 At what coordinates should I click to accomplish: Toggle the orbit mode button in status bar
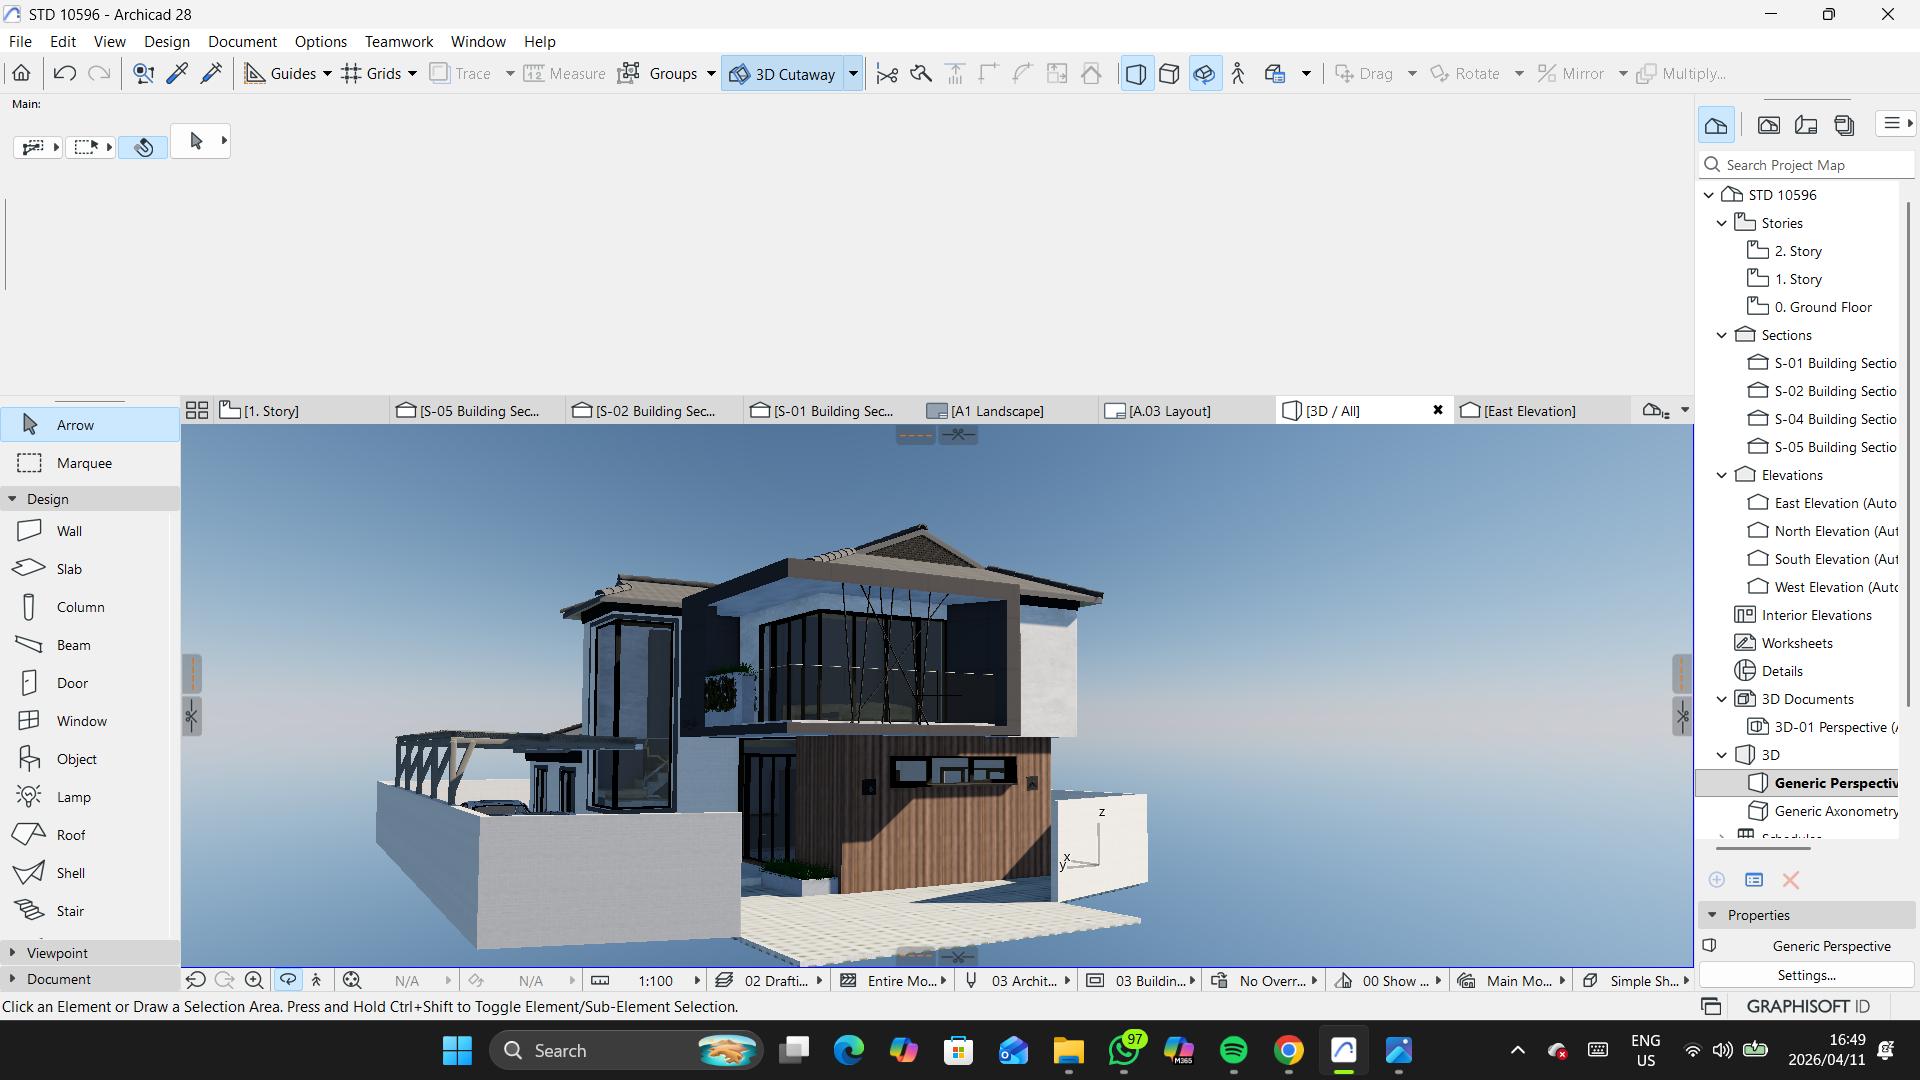coord(288,981)
